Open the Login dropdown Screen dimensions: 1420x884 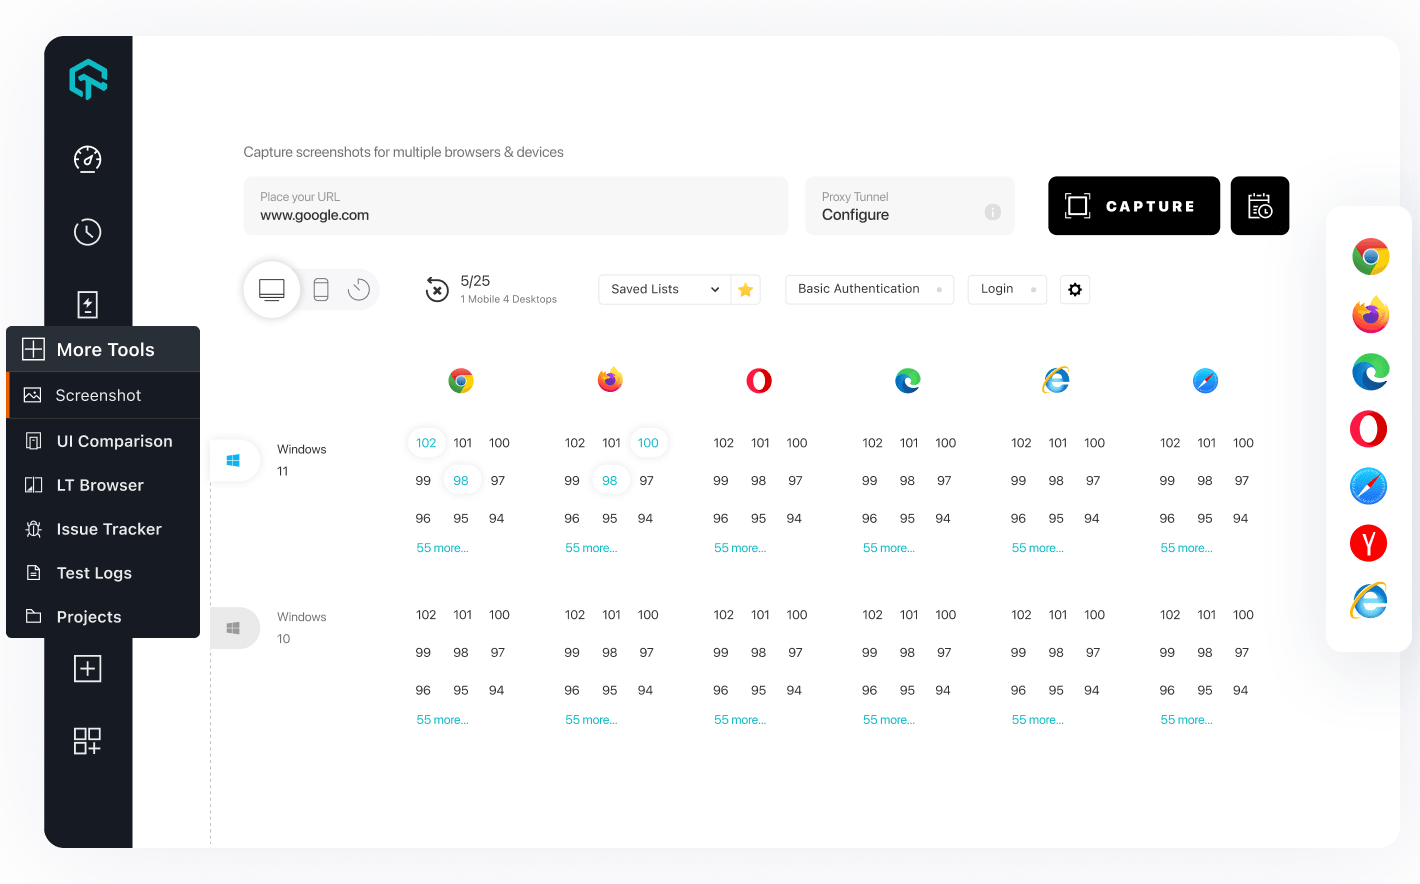coord(1007,289)
